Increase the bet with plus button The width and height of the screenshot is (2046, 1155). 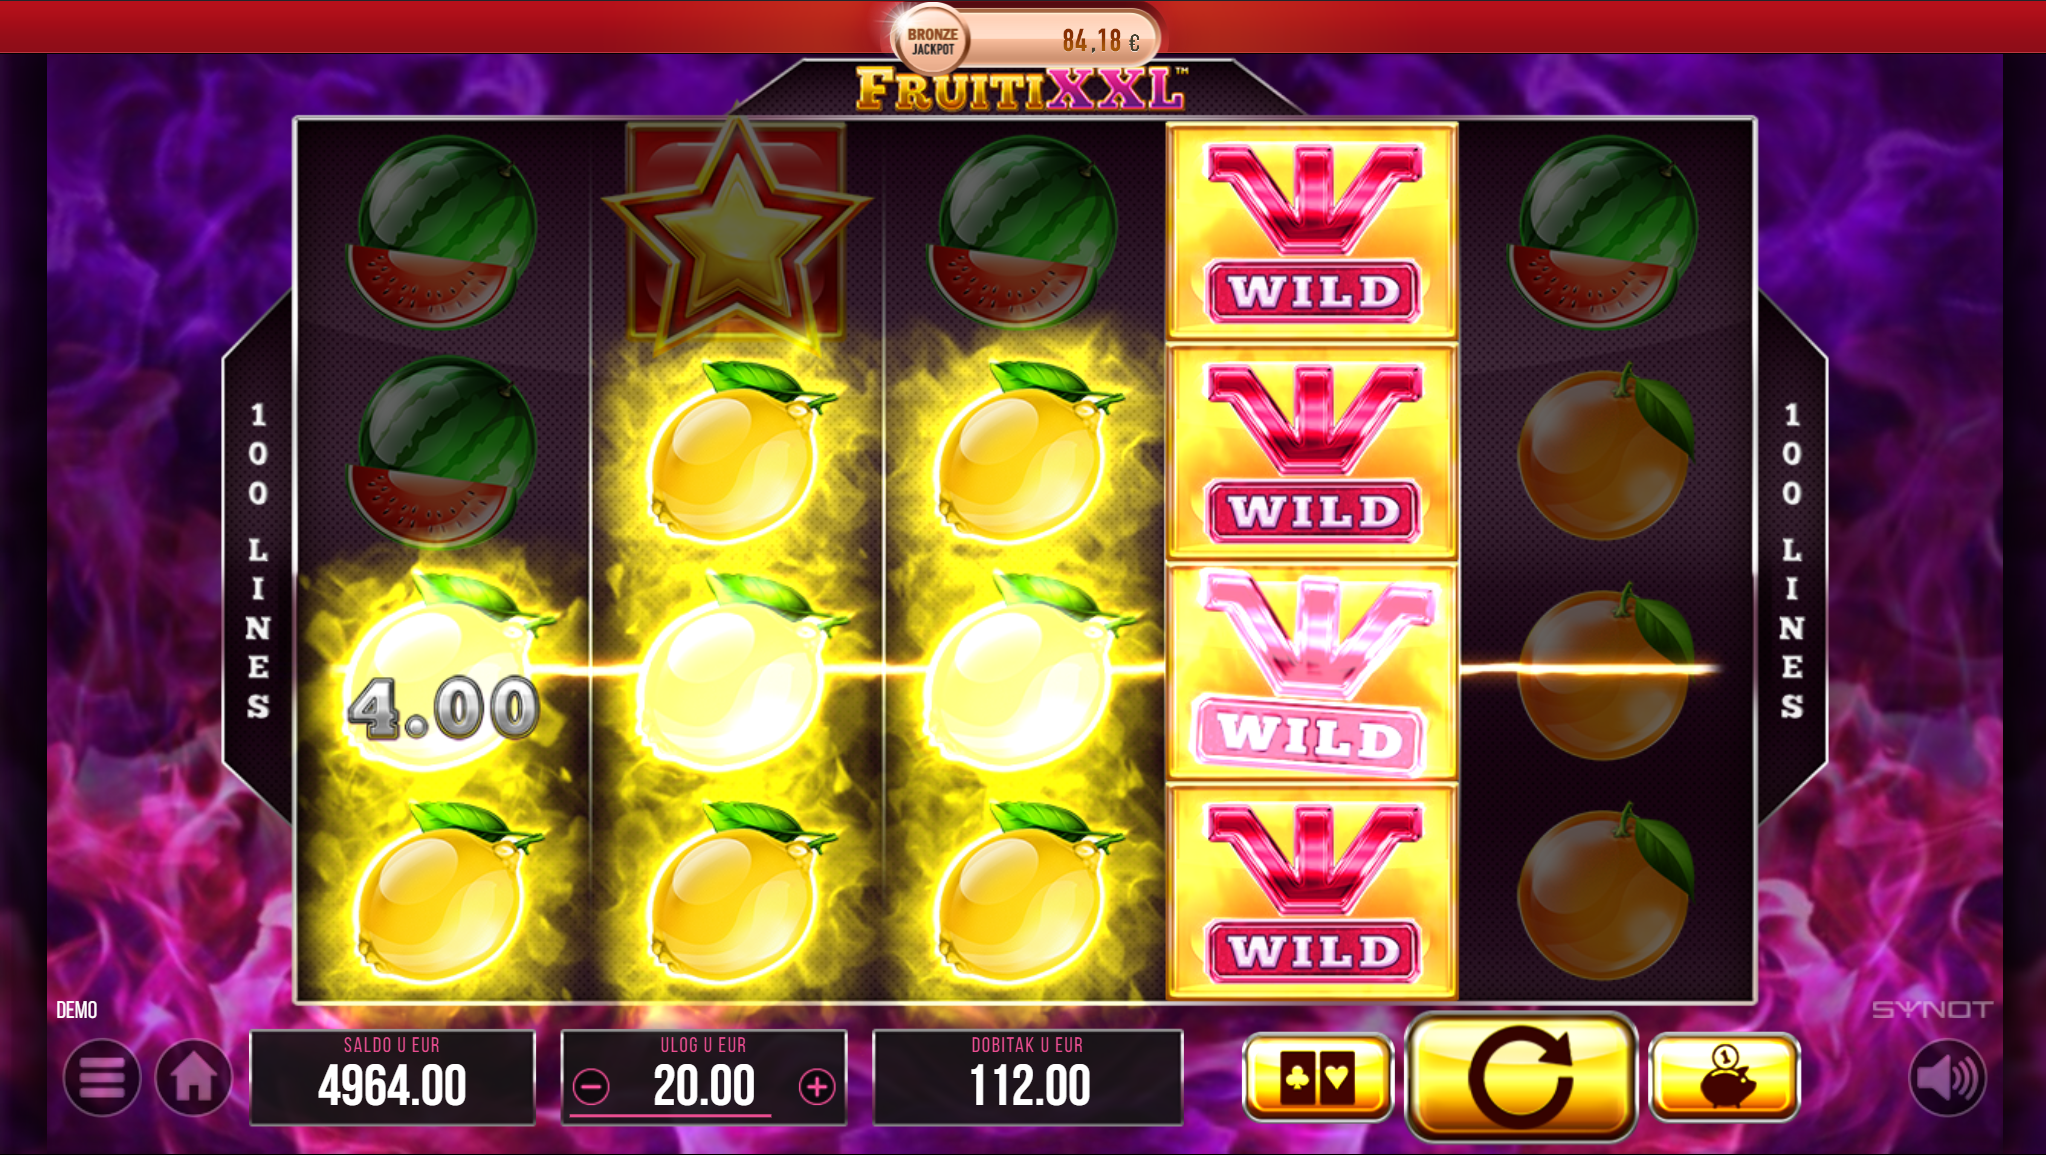point(817,1087)
